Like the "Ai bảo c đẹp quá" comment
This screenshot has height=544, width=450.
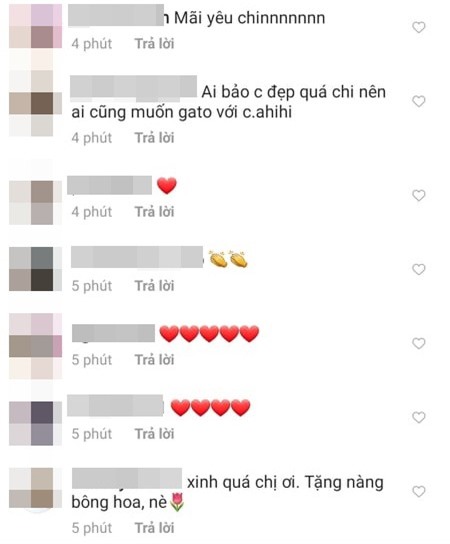(x=418, y=101)
